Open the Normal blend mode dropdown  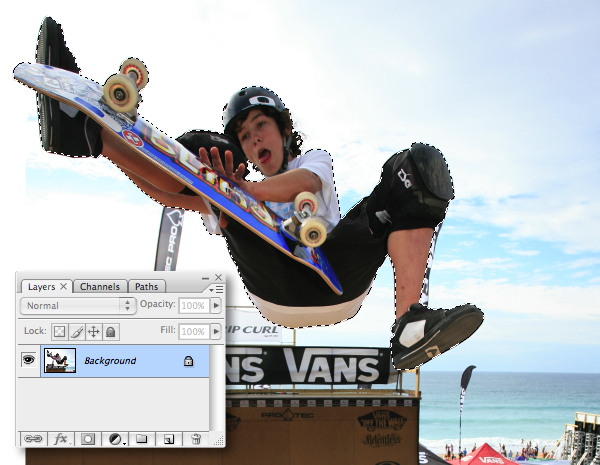click(x=78, y=306)
